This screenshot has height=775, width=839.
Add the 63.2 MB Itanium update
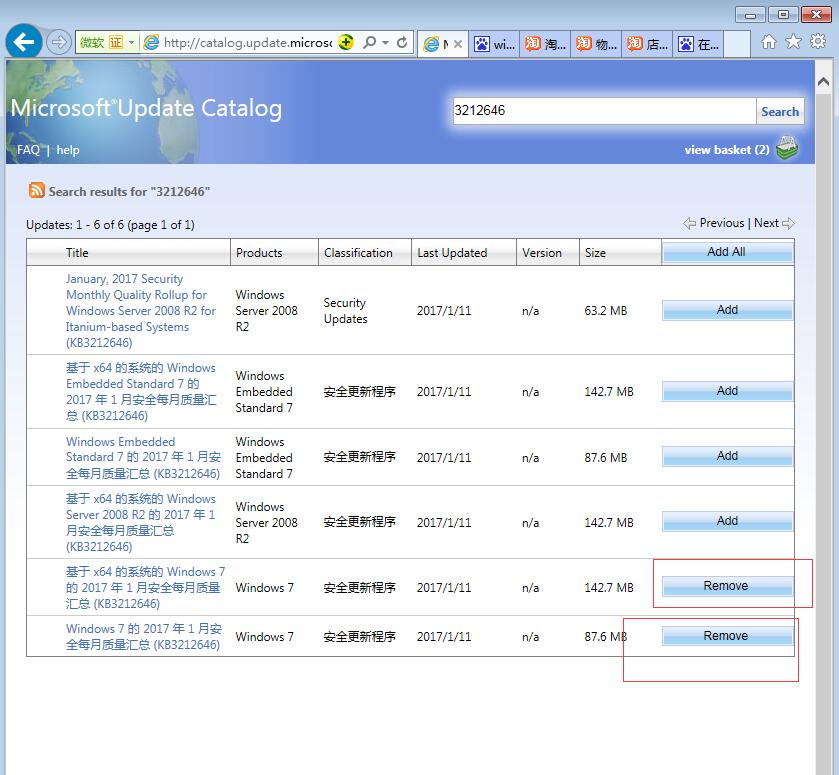tap(727, 310)
